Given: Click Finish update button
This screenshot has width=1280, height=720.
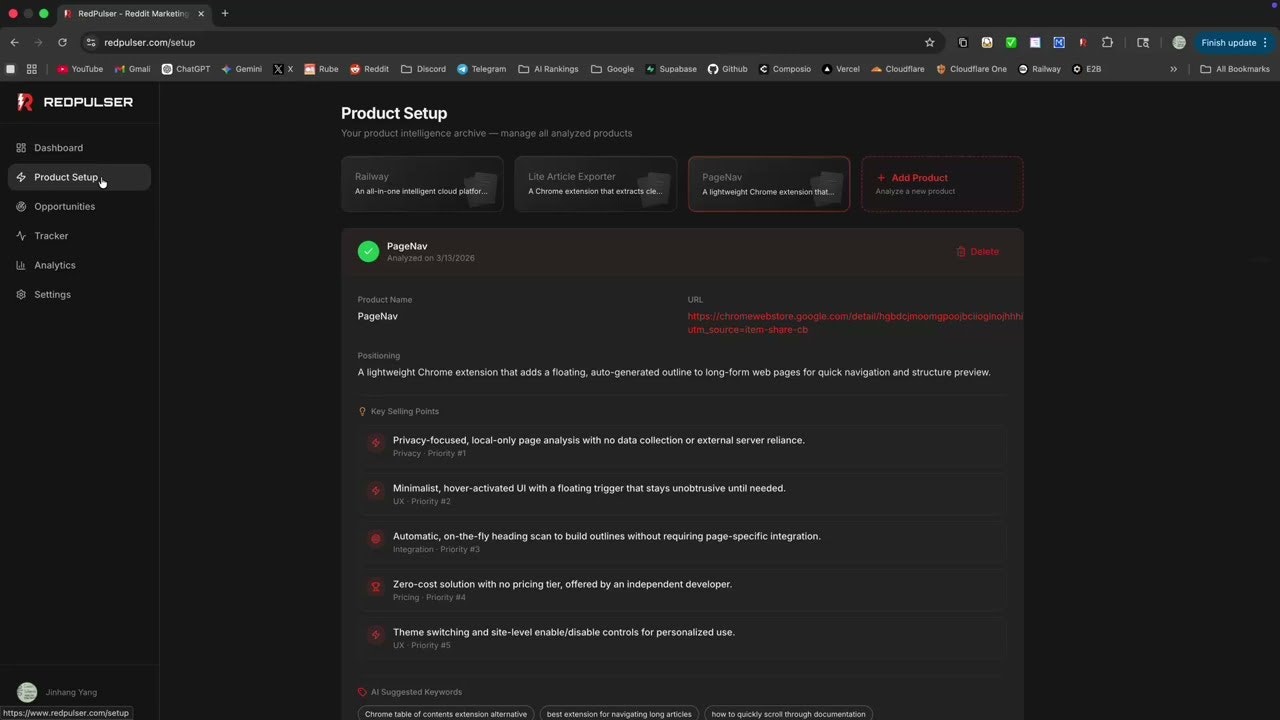Looking at the screenshot, I should point(1229,42).
